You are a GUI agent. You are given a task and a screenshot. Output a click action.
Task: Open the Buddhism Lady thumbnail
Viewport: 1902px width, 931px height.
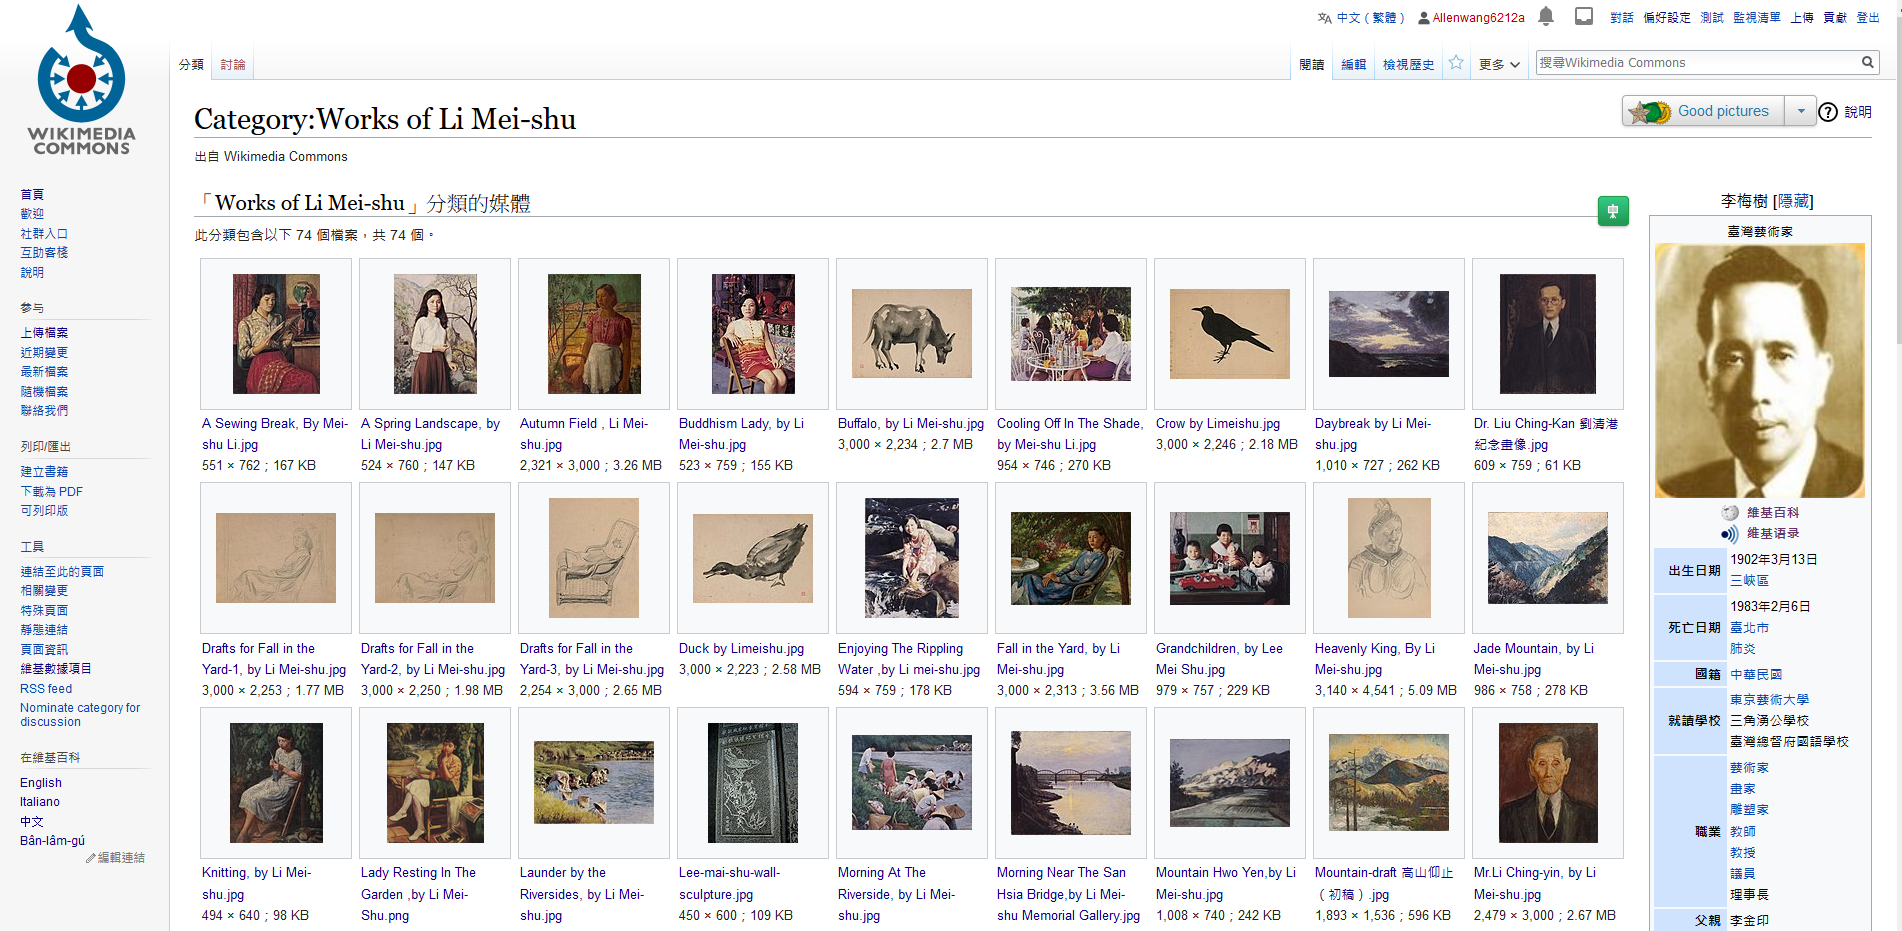pyautogui.click(x=753, y=333)
